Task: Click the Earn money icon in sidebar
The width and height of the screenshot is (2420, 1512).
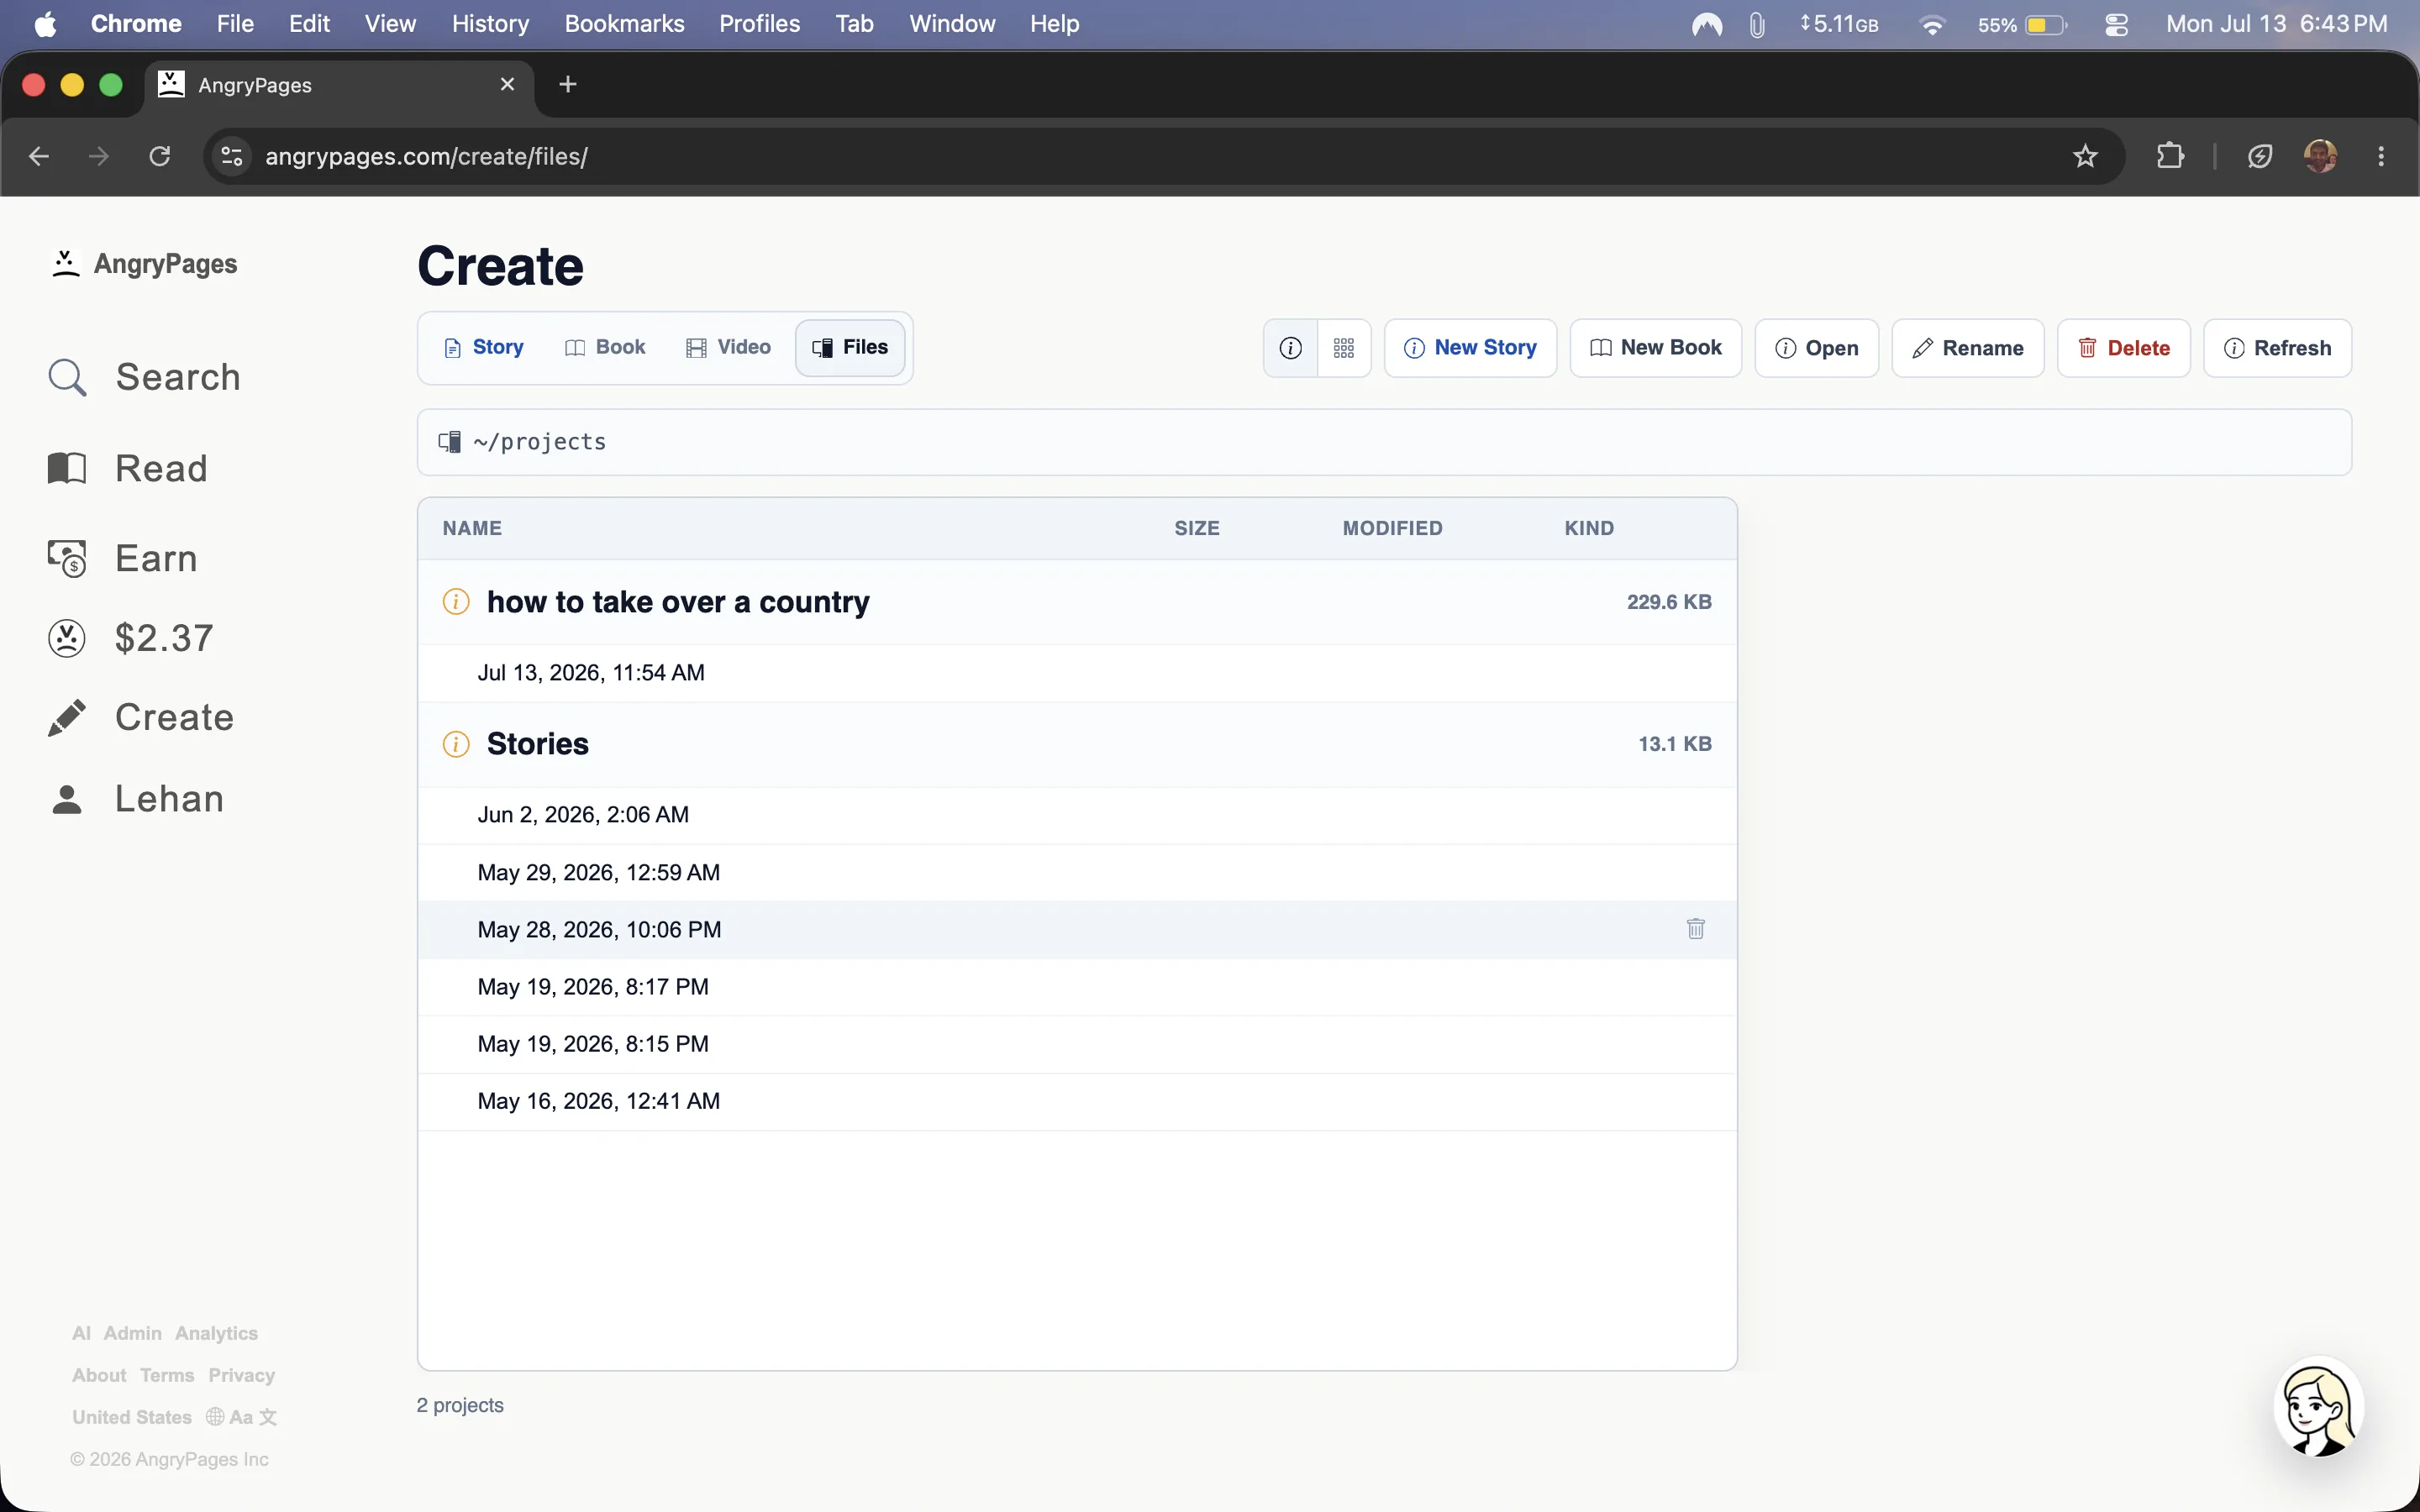Action: point(67,559)
